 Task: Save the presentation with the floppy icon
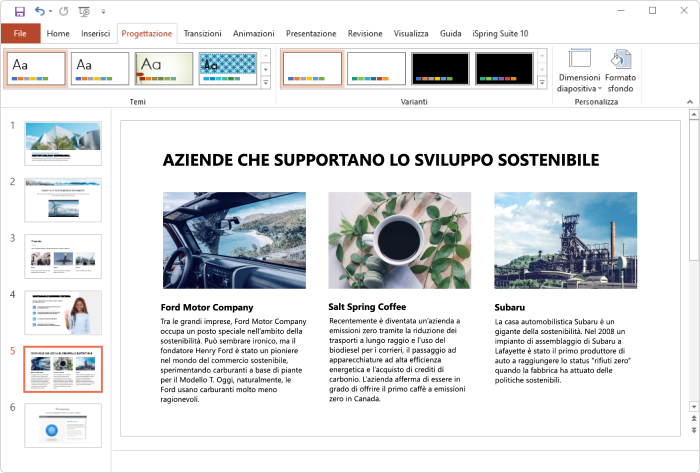[x=20, y=11]
